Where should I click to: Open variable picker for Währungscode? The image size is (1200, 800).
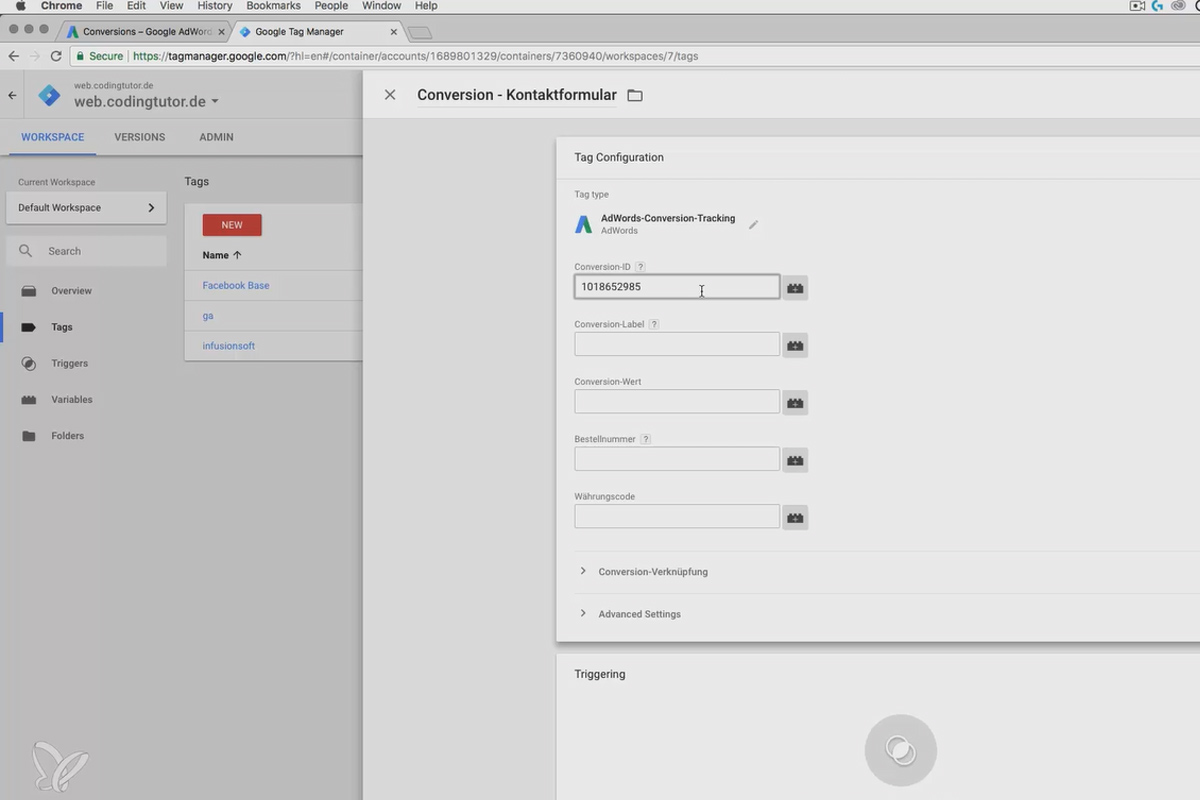coord(795,518)
